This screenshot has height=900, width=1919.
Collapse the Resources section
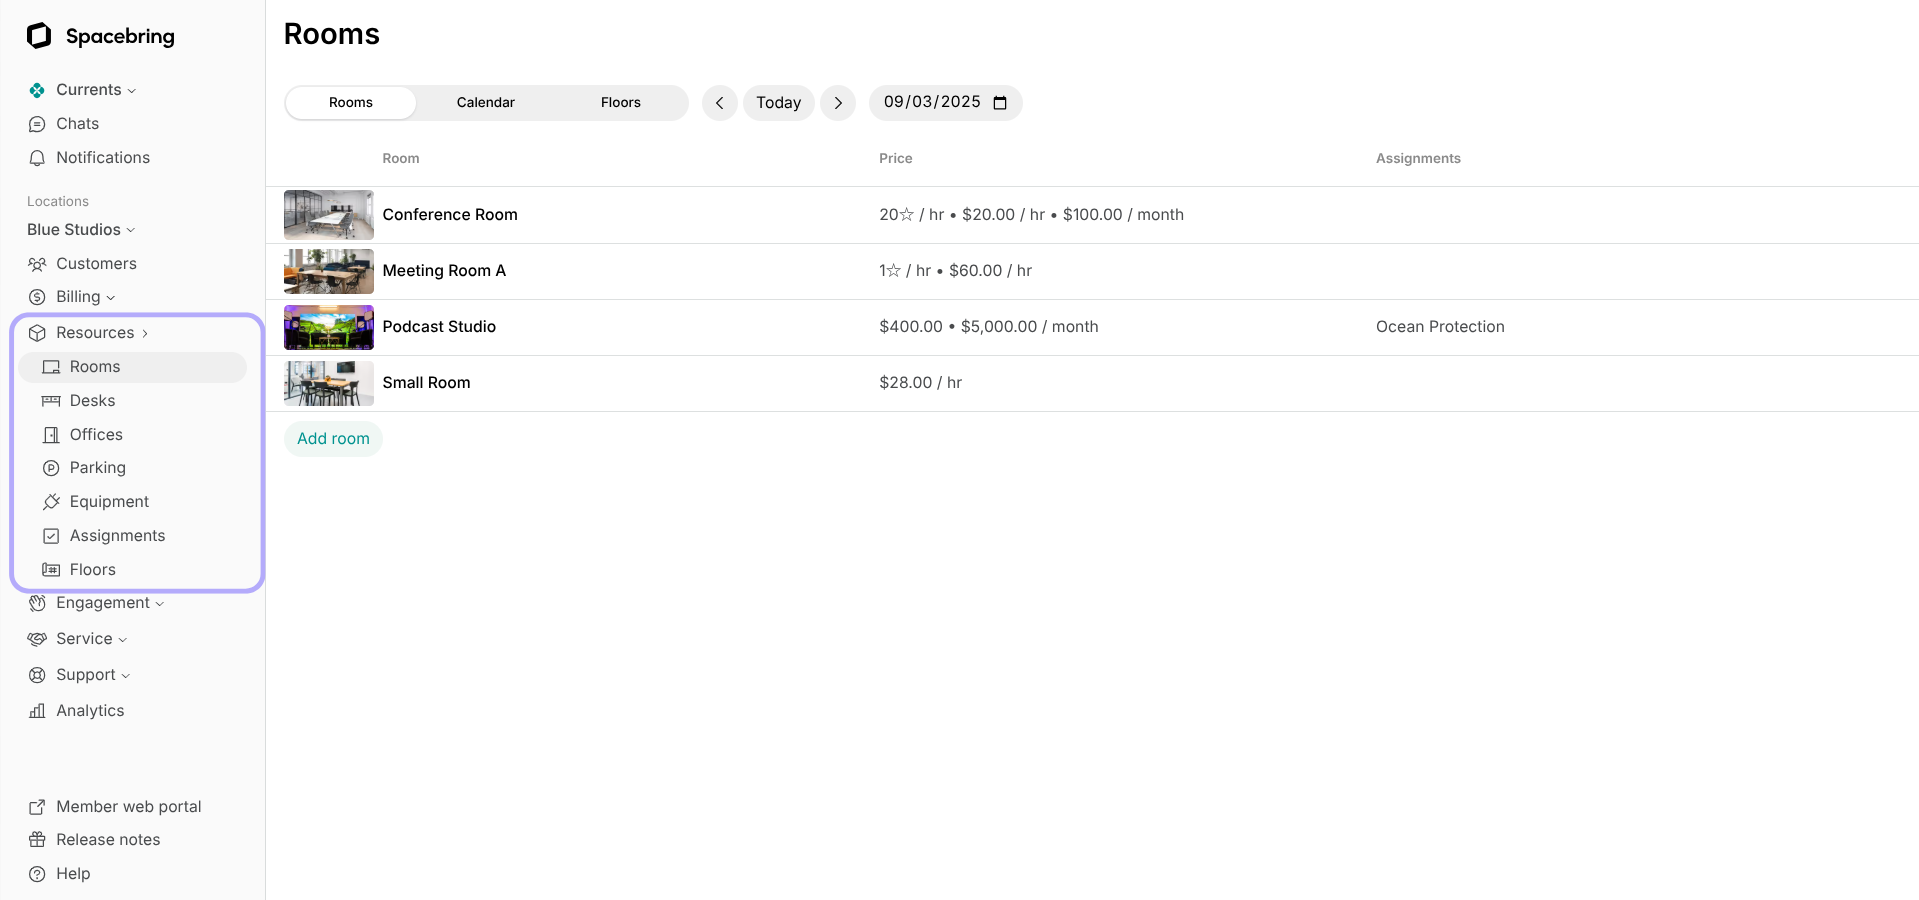point(102,333)
